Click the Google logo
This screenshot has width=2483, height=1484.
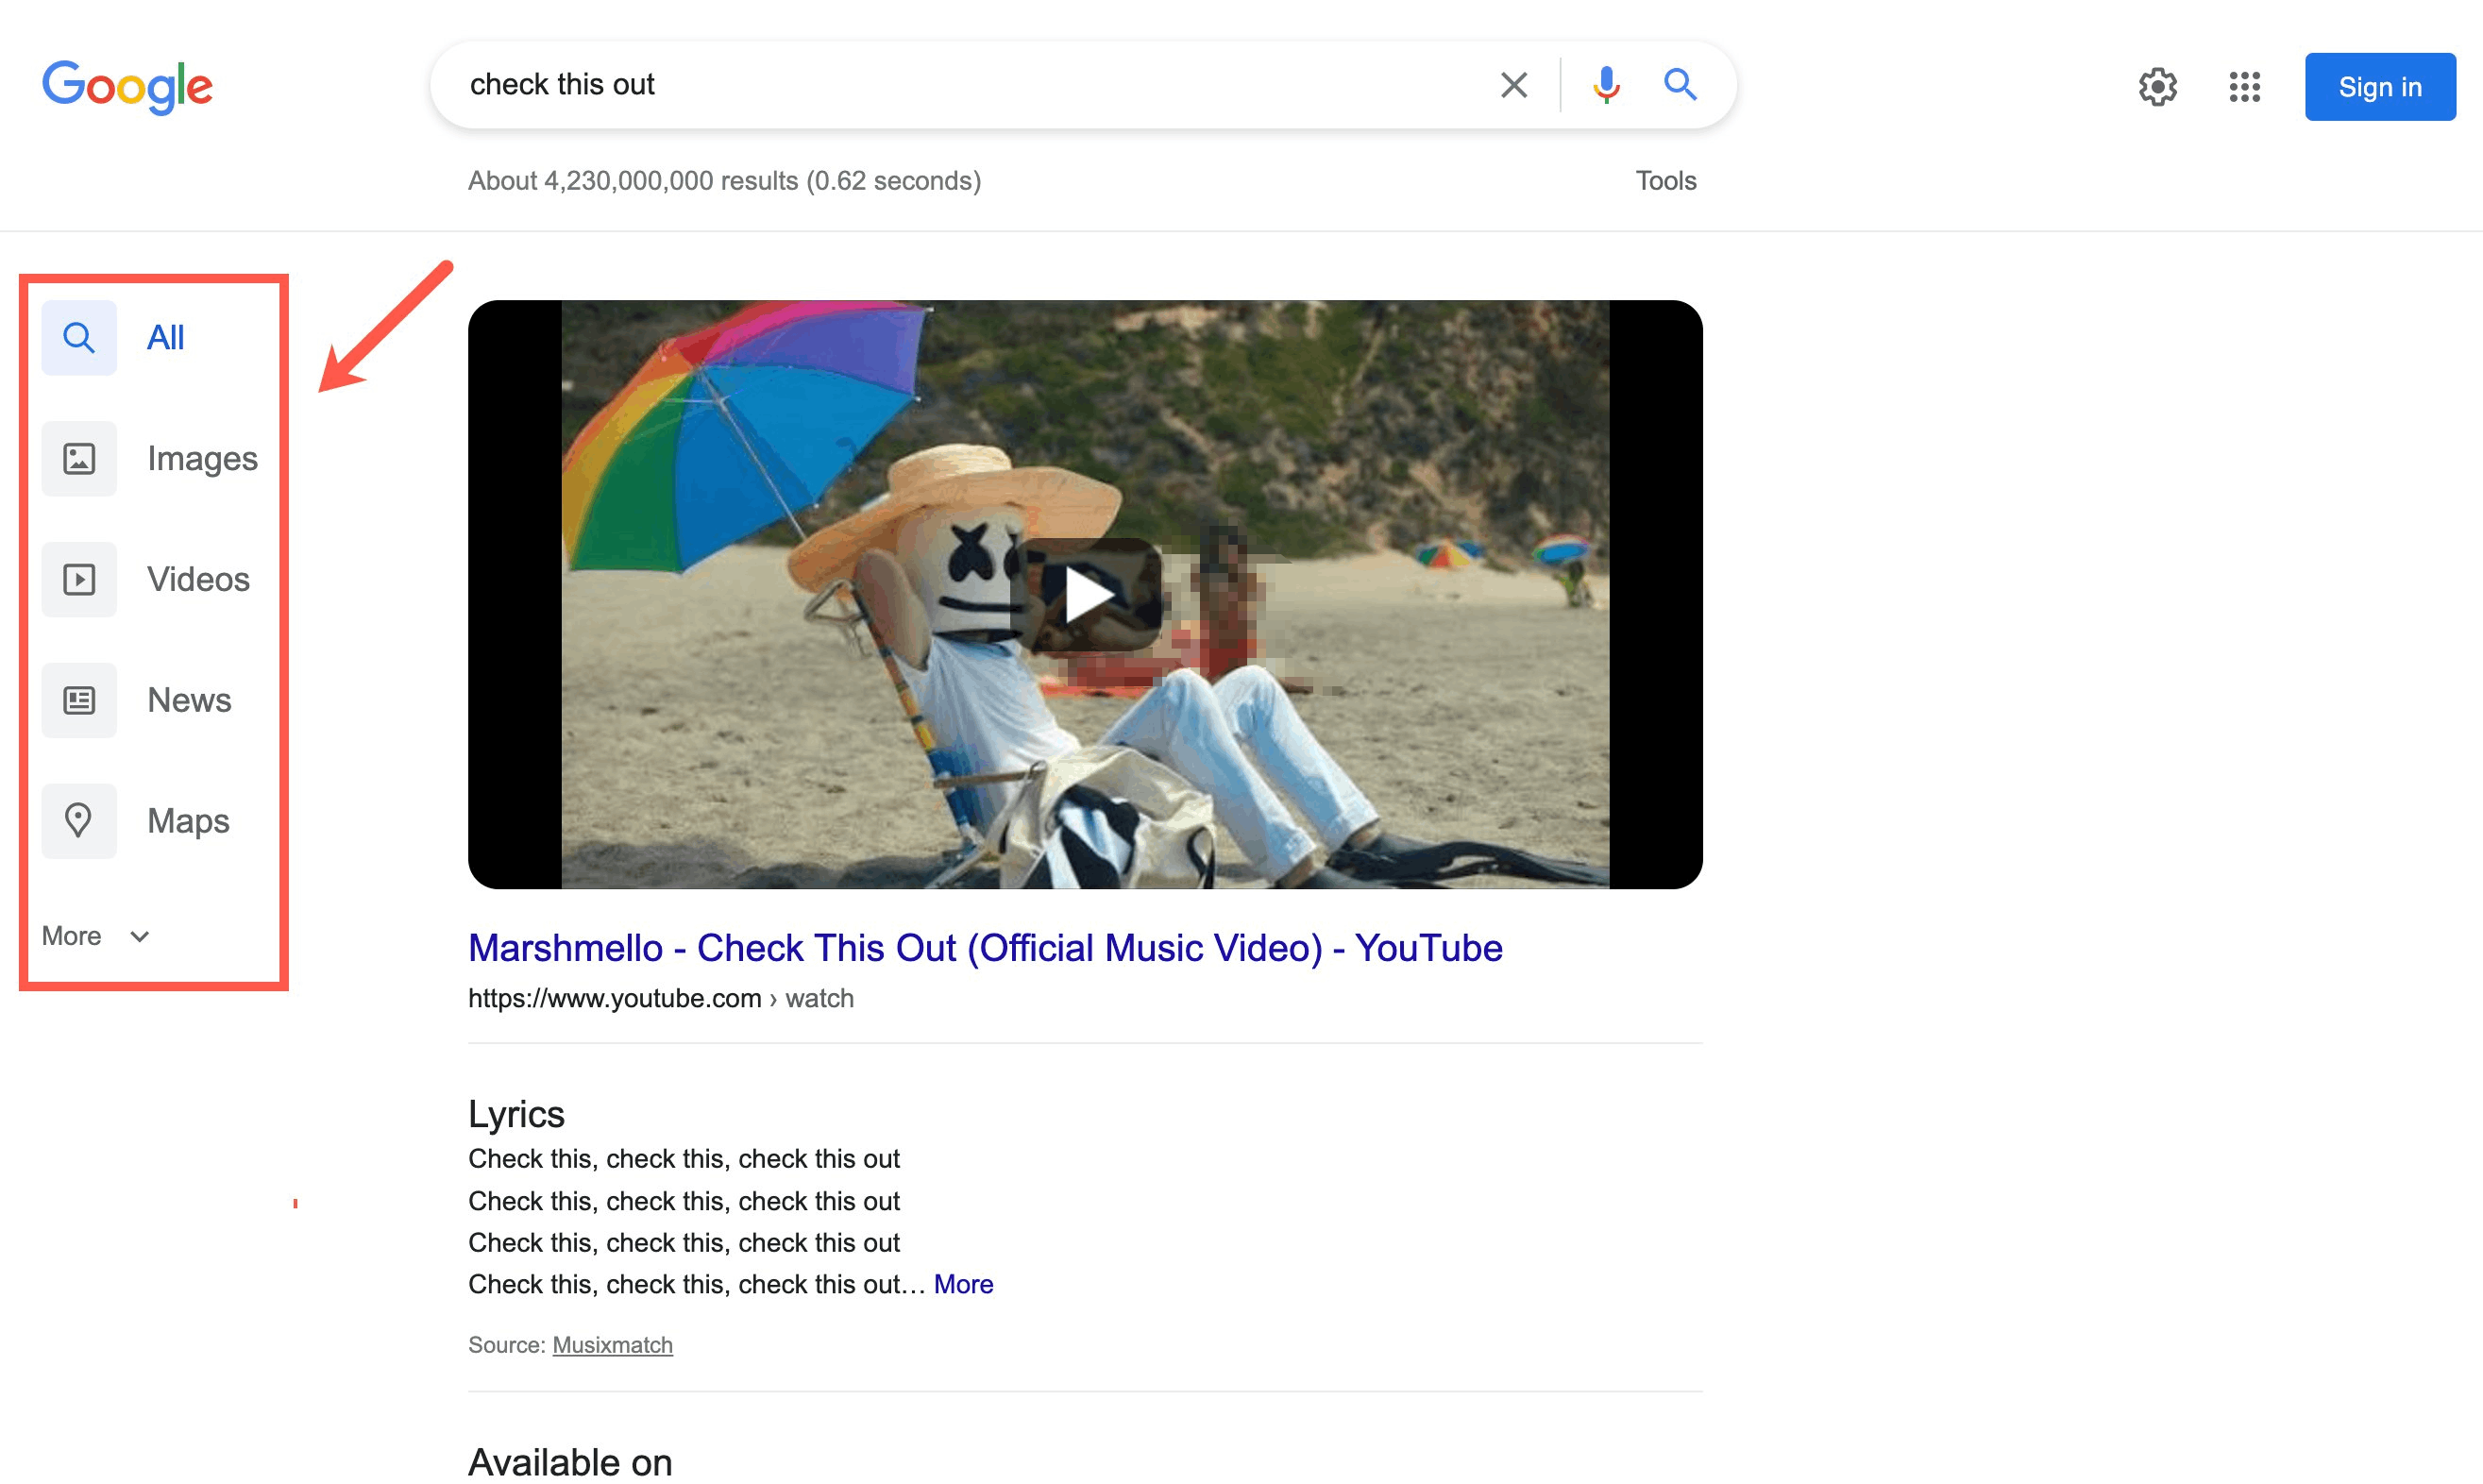click(x=127, y=86)
